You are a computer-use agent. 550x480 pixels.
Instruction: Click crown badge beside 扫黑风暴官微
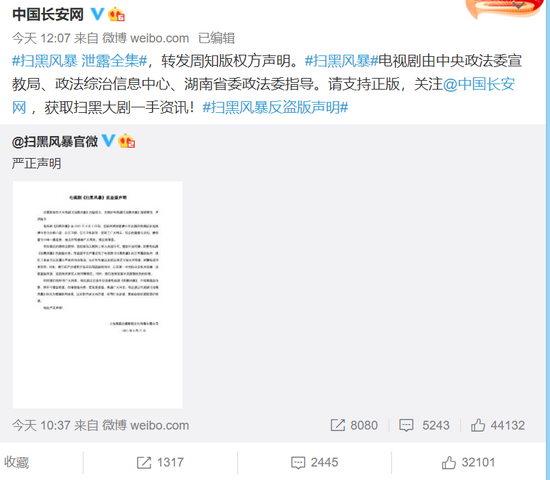click(x=127, y=141)
